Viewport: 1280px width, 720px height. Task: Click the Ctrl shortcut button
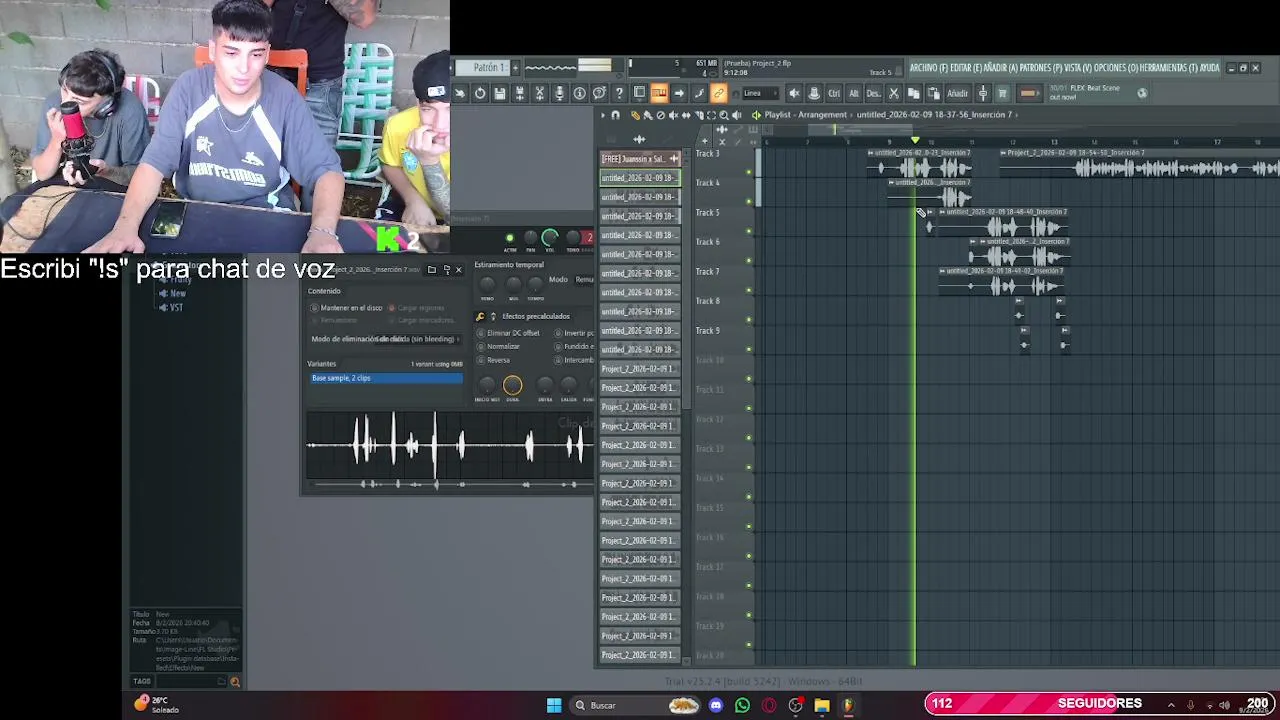point(834,93)
